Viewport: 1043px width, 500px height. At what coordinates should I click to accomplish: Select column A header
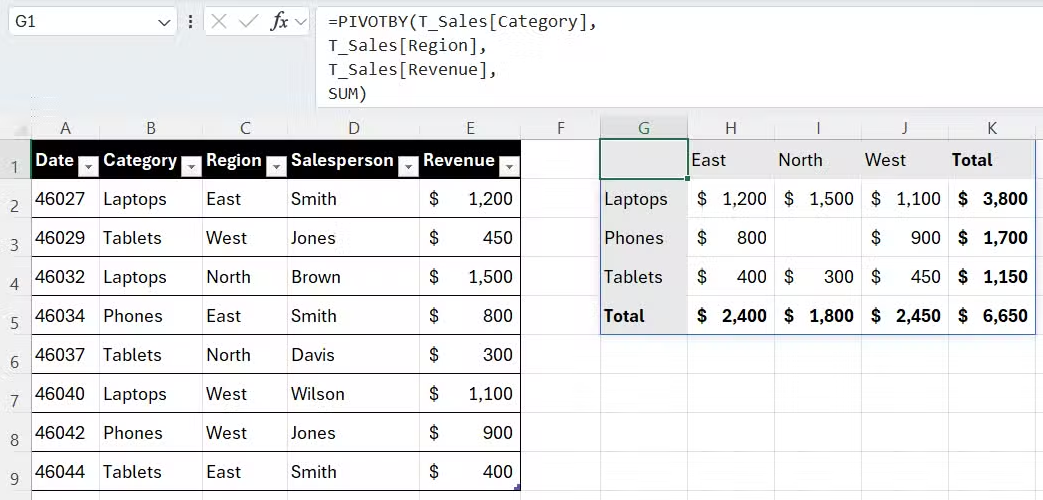pos(65,128)
